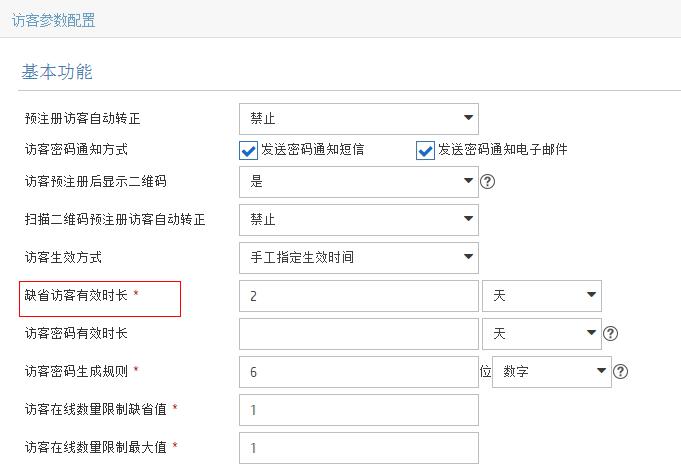Open 访客预注册后显示二维码 dropdown

pyautogui.click(x=358, y=182)
